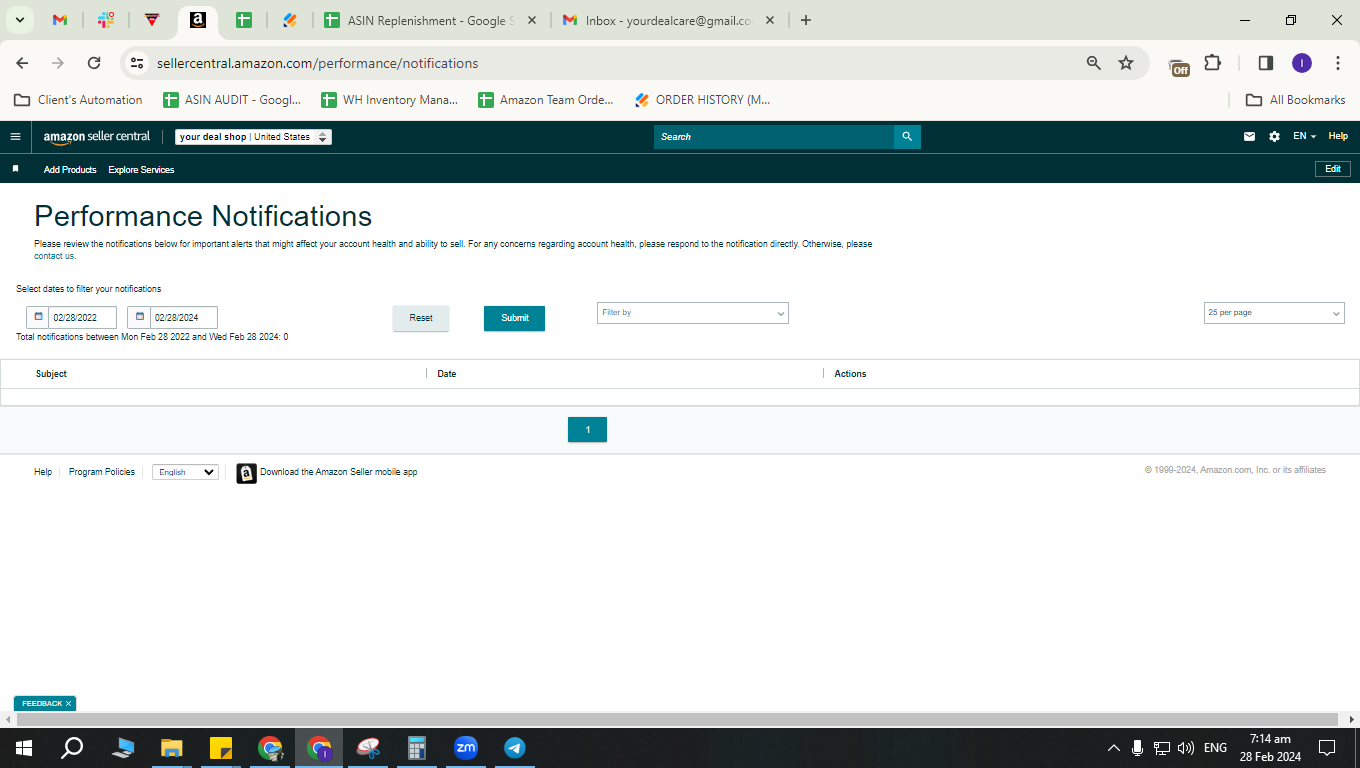Viewport: 1360px width, 768px height.
Task: Open the buyer messages envelope icon
Action: pyautogui.click(x=1249, y=137)
